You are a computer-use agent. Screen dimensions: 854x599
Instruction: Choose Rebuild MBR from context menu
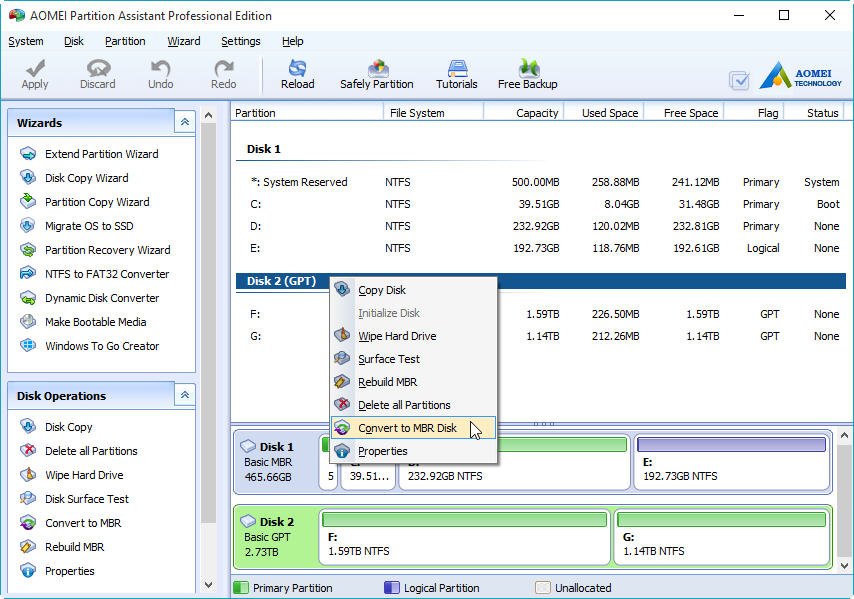click(414, 382)
